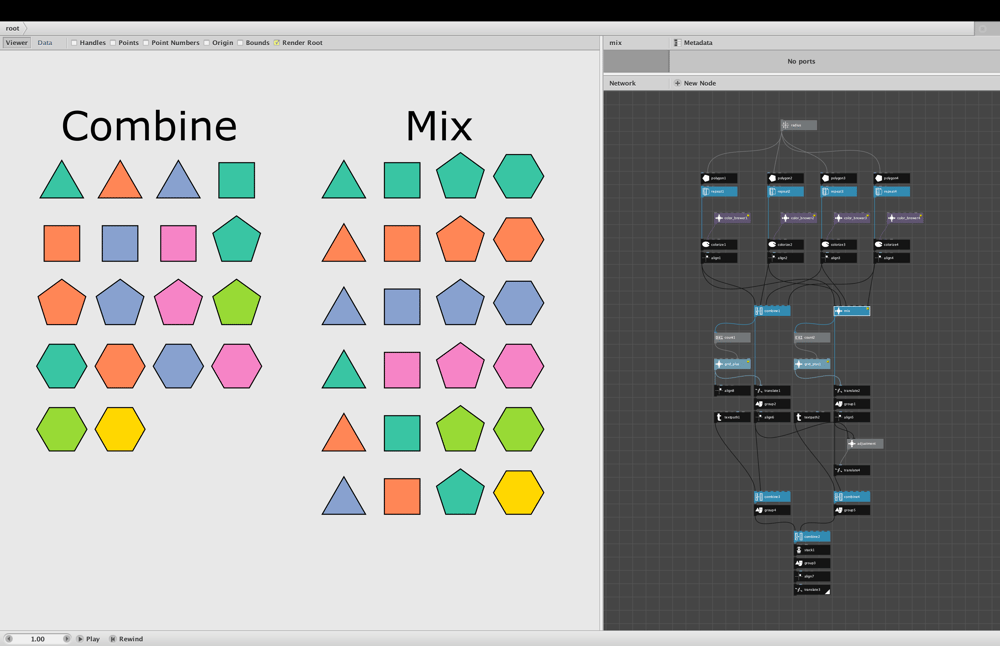Open the Metadata panel
1000x646 pixels.
pyautogui.click(x=693, y=43)
